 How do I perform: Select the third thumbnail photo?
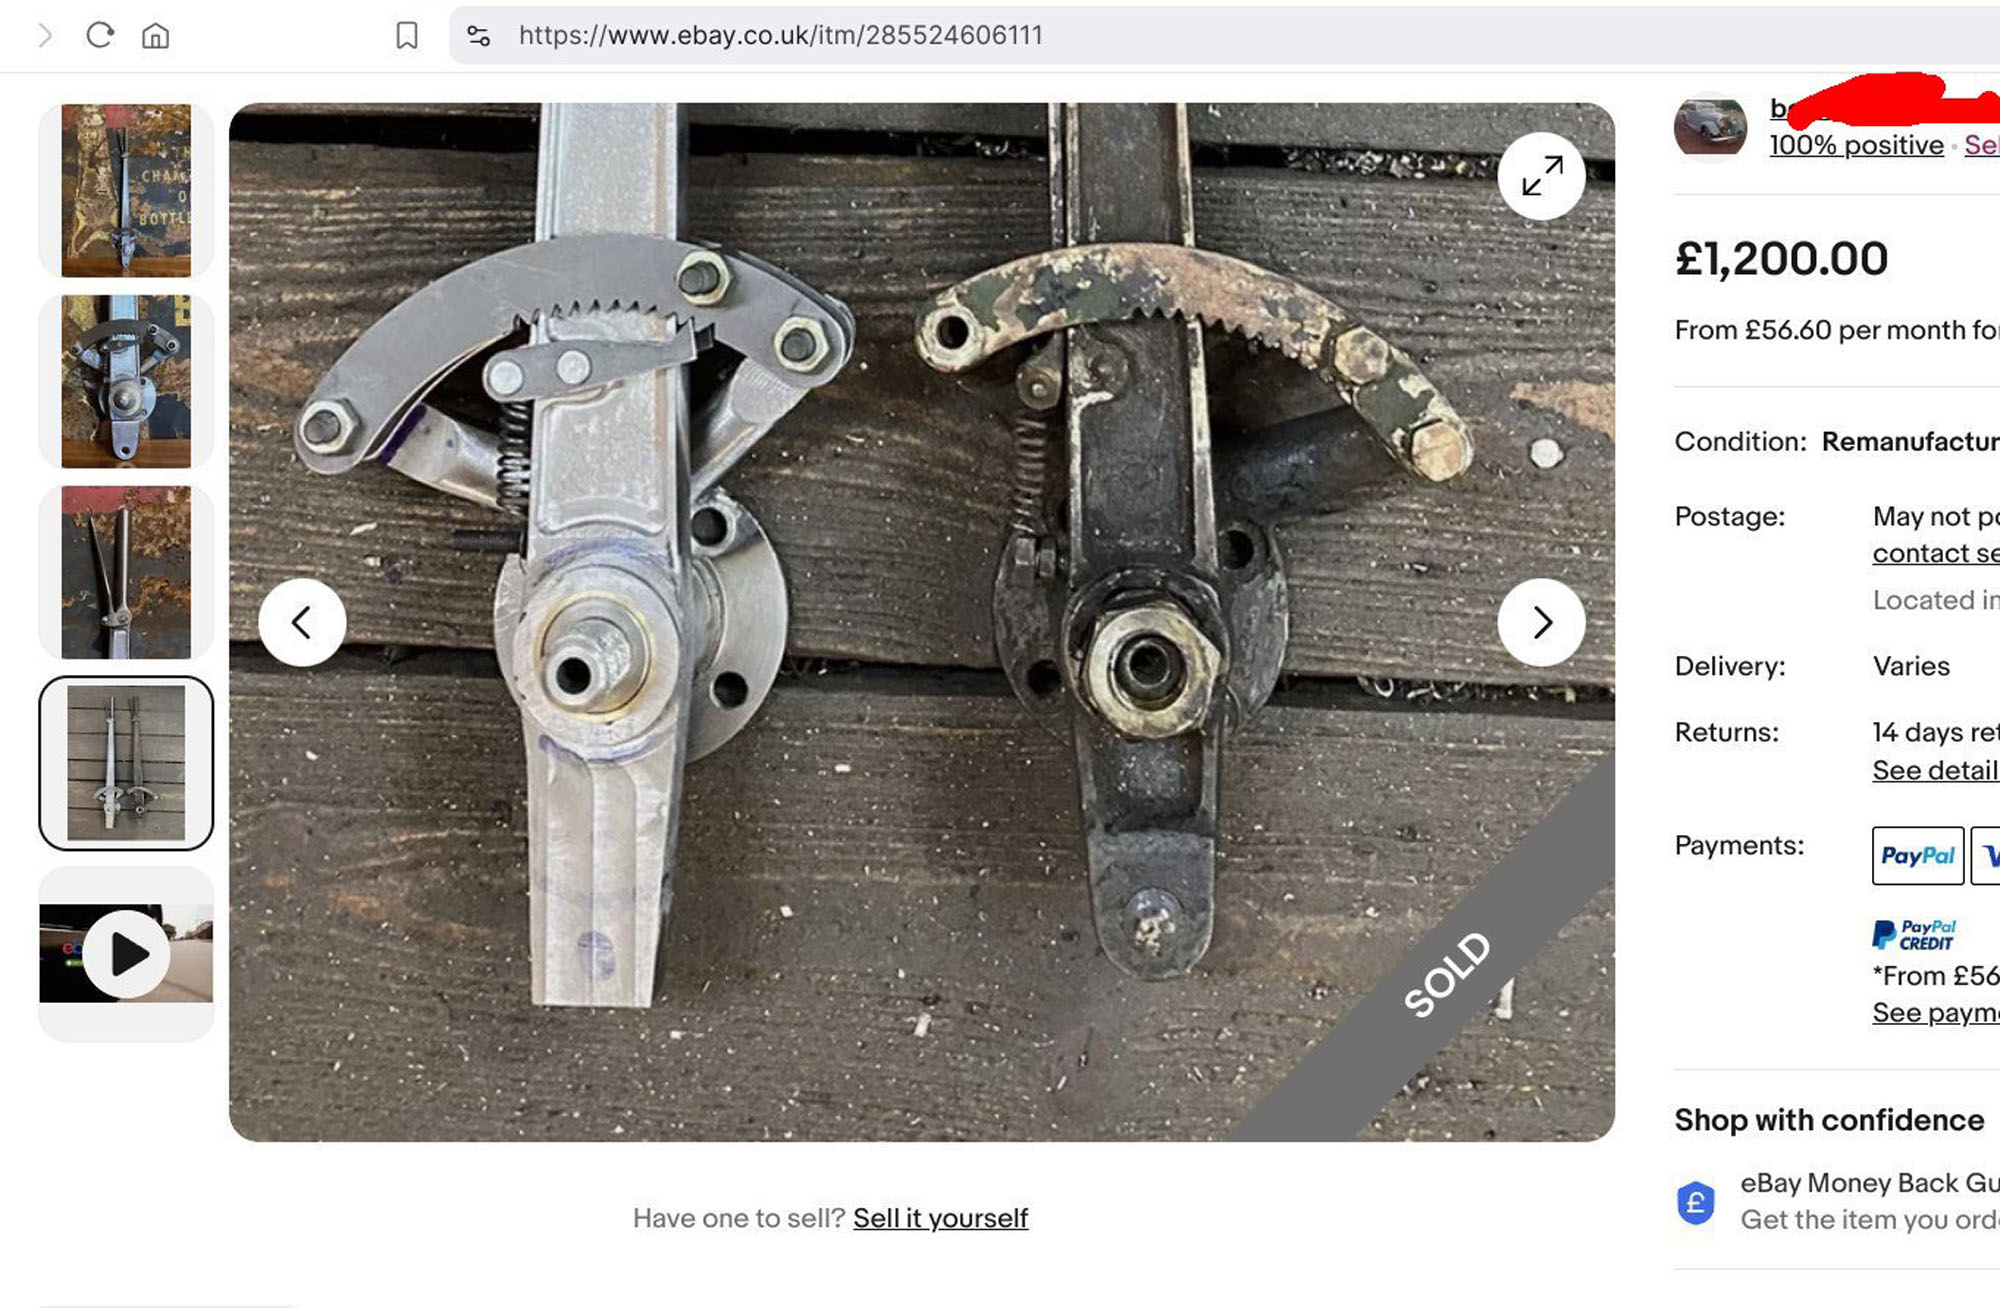(126, 572)
